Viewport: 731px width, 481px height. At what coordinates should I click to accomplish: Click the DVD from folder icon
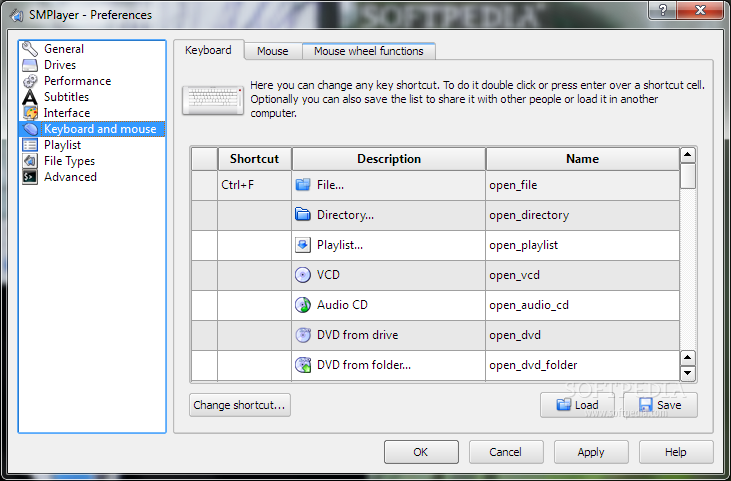click(x=303, y=364)
